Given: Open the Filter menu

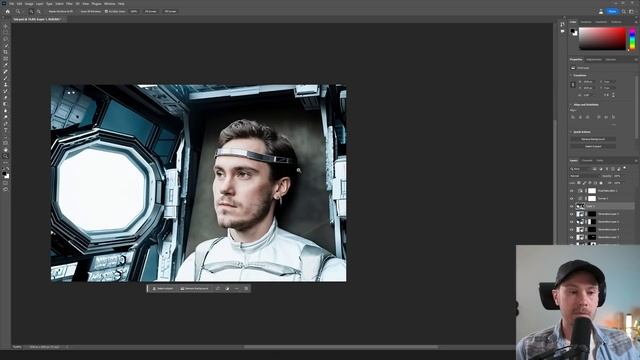Looking at the screenshot, I should [x=69, y=4].
